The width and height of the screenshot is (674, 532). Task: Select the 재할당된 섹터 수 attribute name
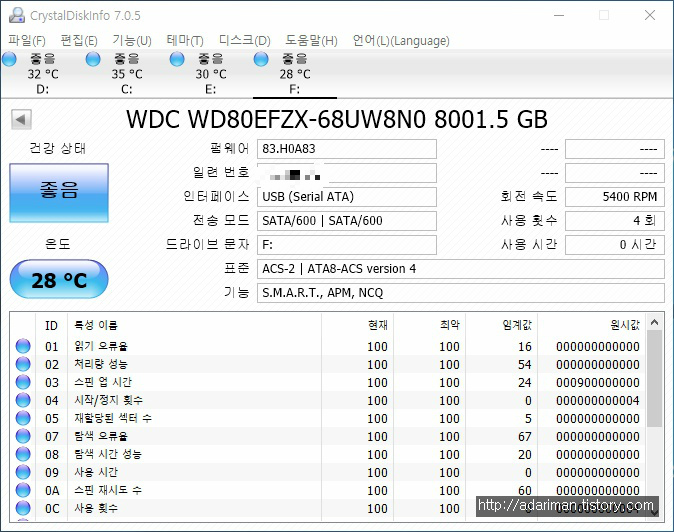pyautogui.click(x=113, y=418)
